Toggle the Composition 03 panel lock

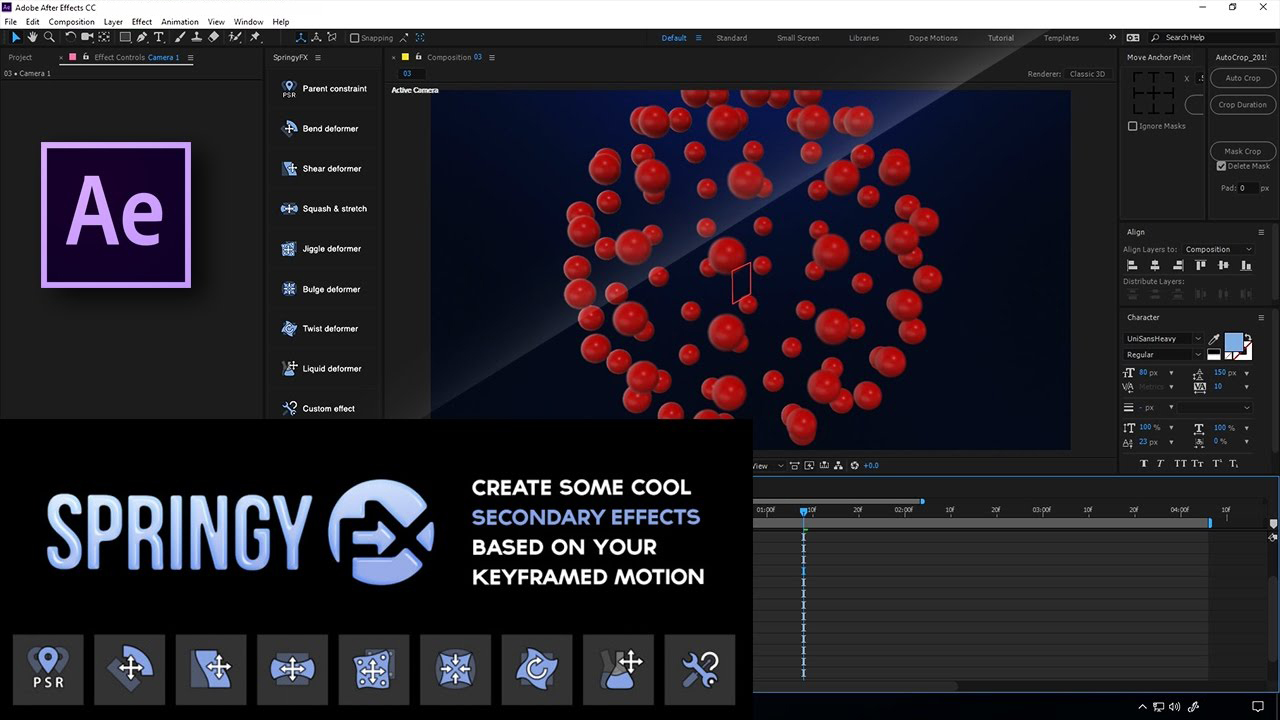coord(417,57)
